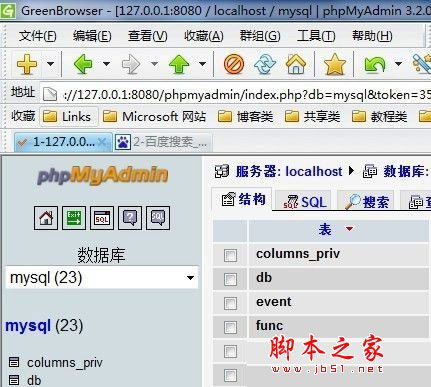Viewport: 431px width, 387px height.
Task: Click the mysql (23) link in sidebar
Action: click(44, 325)
